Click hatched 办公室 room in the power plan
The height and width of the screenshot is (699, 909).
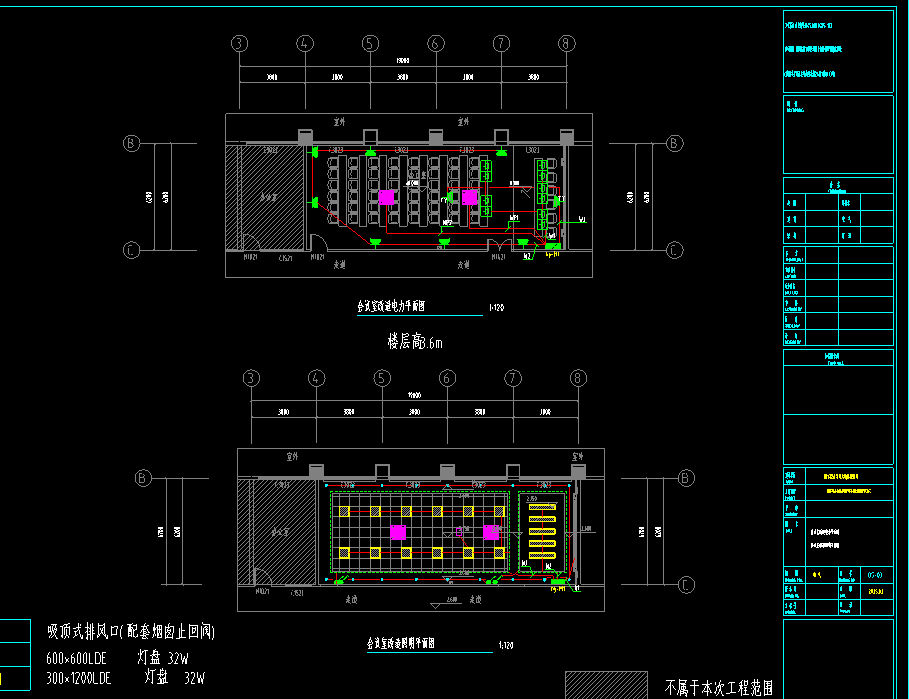266,198
